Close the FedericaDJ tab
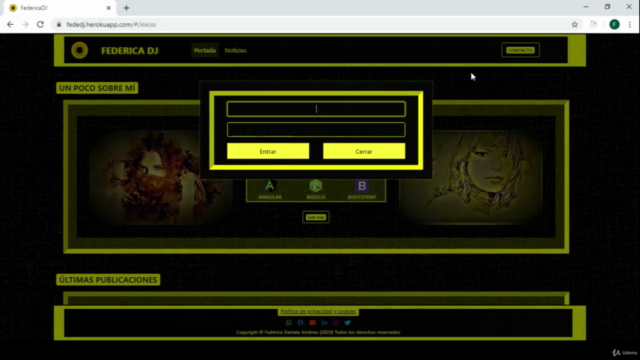The height and width of the screenshot is (360, 640). click(x=109, y=8)
